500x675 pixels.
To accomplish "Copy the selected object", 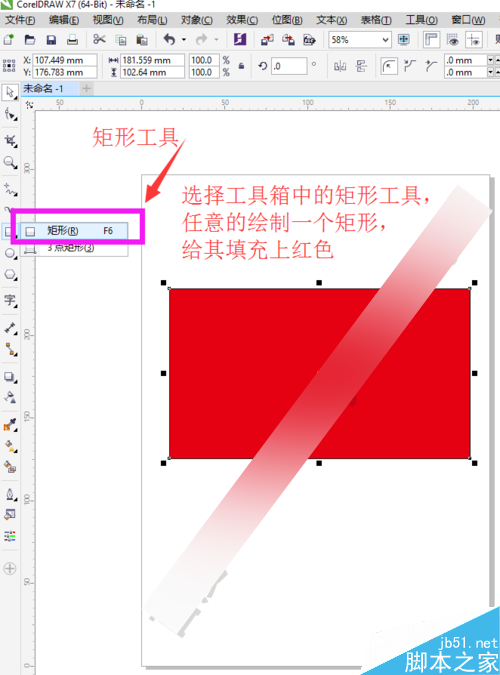I will (121, 40).
